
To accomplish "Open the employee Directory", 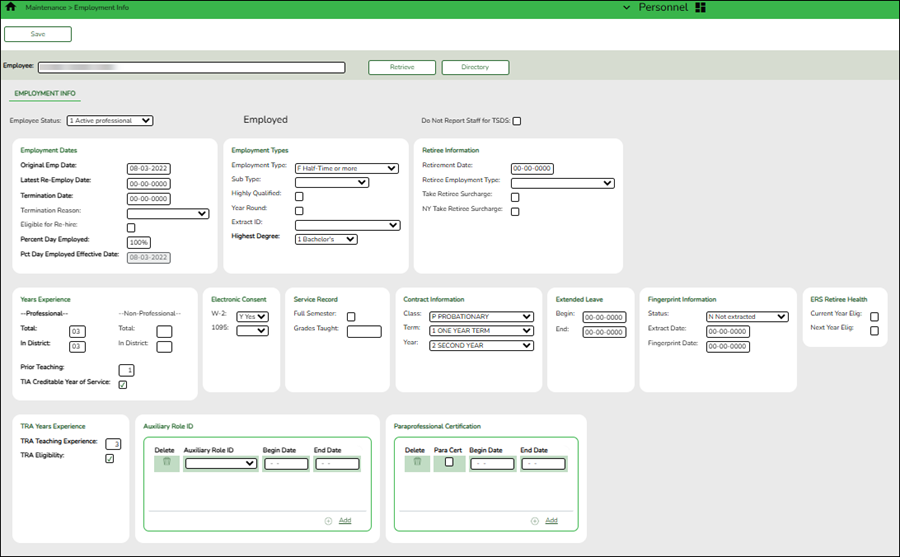I will tap(475, 67).
